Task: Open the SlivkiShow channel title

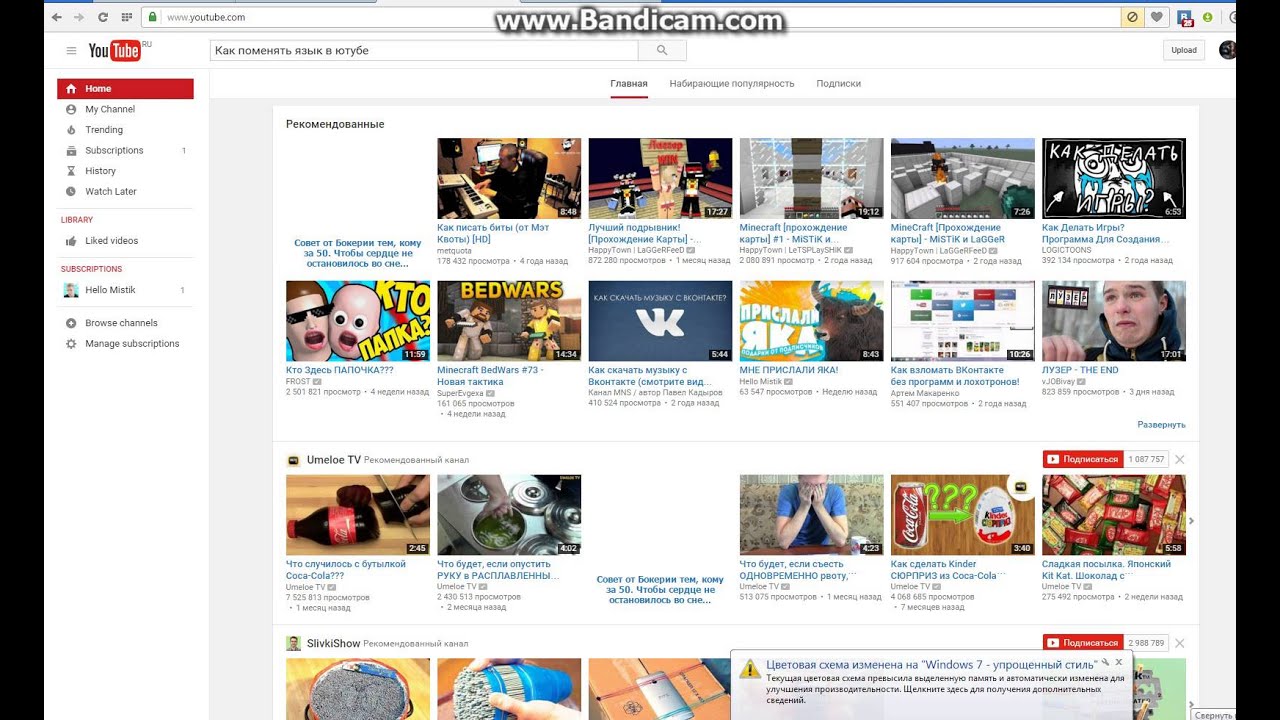Action: pyautogui.click(x=333, y=644)
